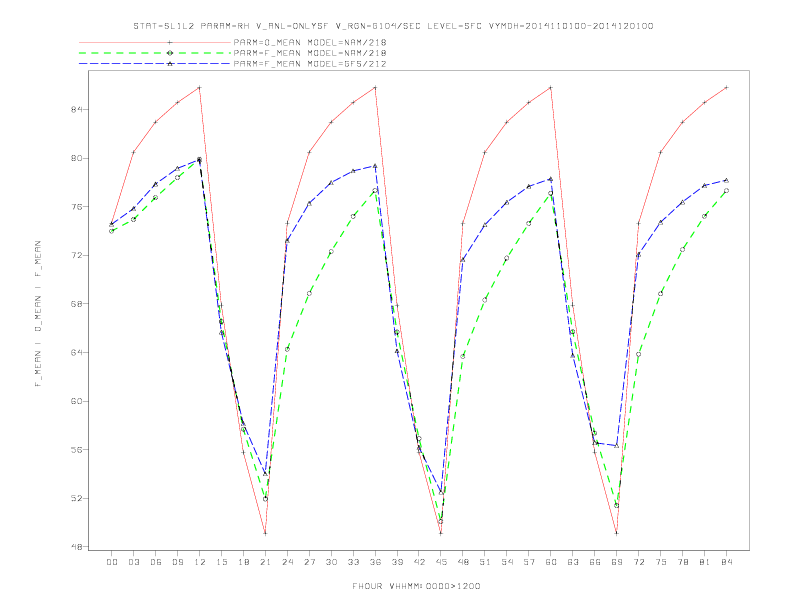Image resolution: width=792 pixels, height=612 pixels.
Task: Click x-axis forecast hour label 09
Action: (177, 562)
